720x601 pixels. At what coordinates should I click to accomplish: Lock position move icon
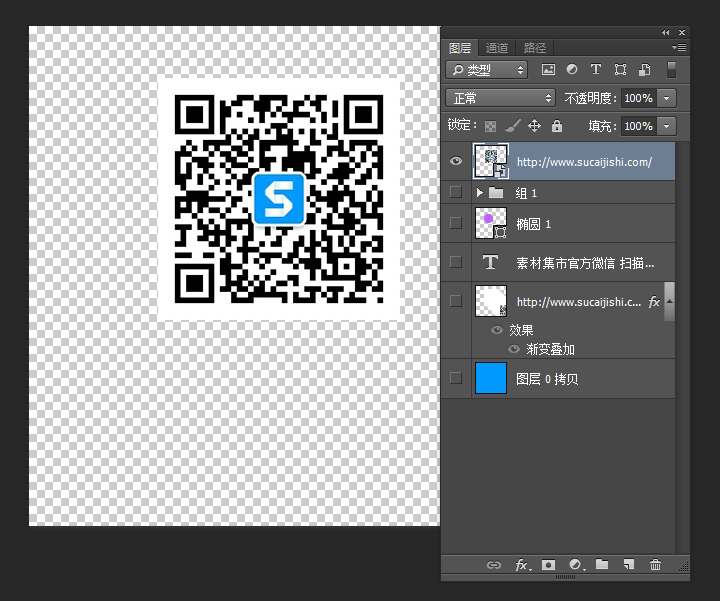coord(534,125)
